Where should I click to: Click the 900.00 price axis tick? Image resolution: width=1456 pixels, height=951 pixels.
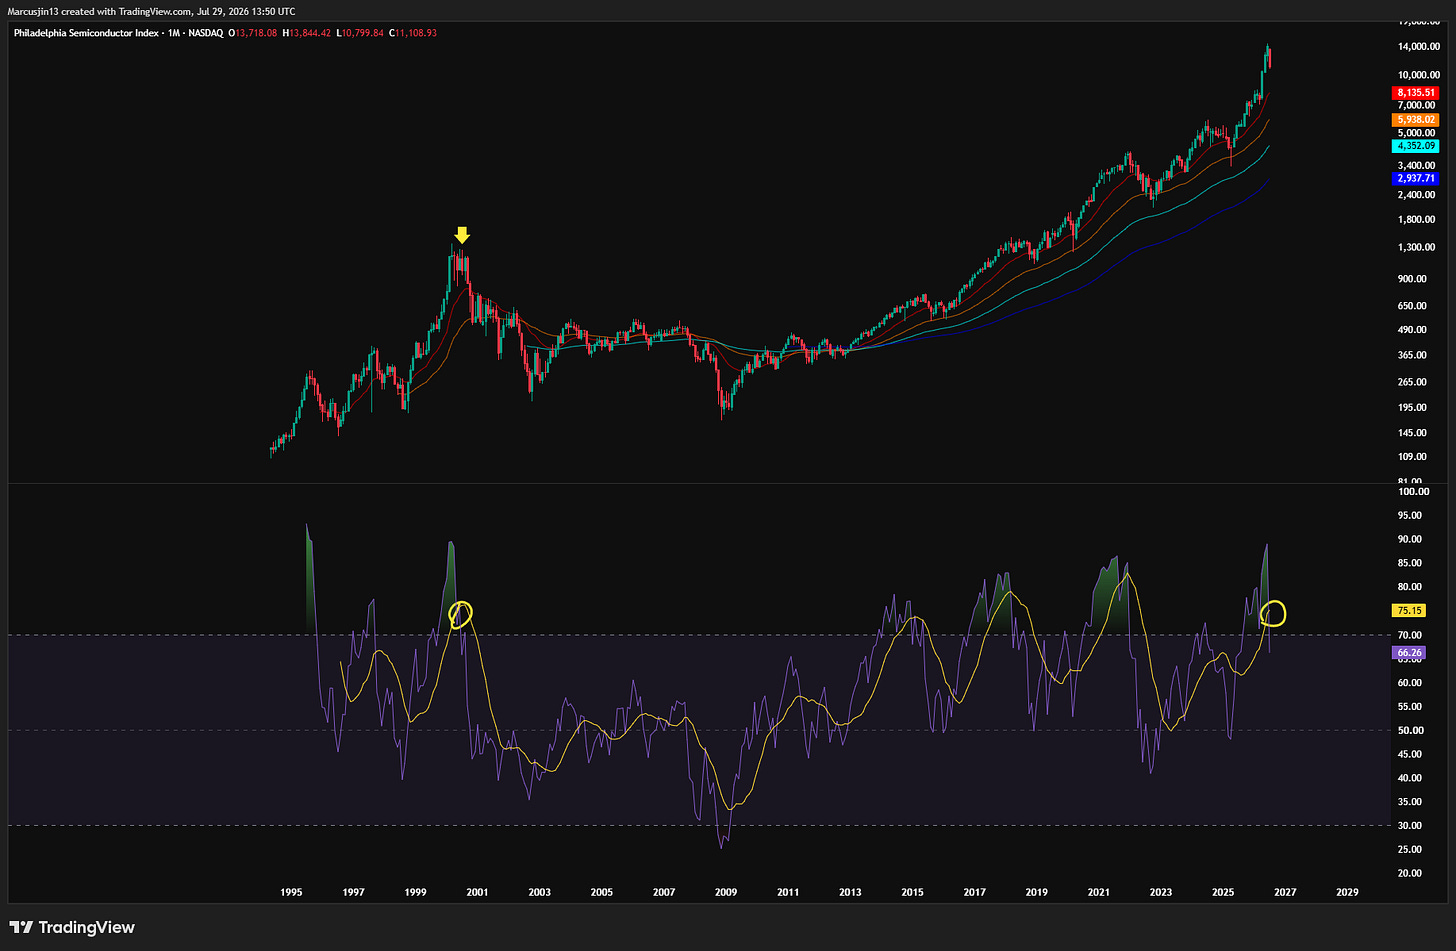click(x=1412, y=279)
